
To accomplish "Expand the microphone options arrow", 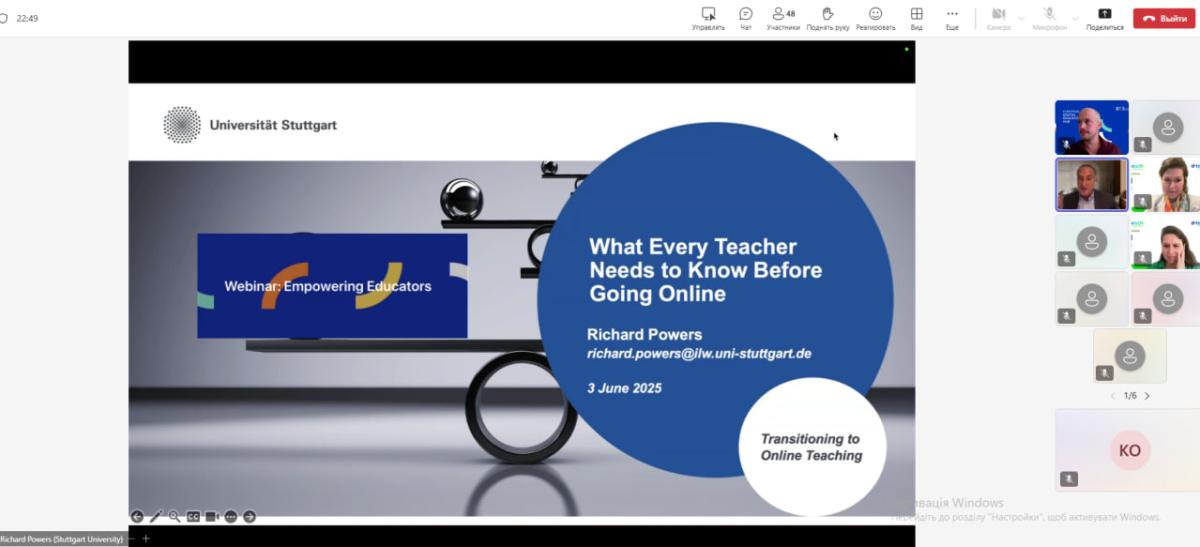I will pos(1075,18).
